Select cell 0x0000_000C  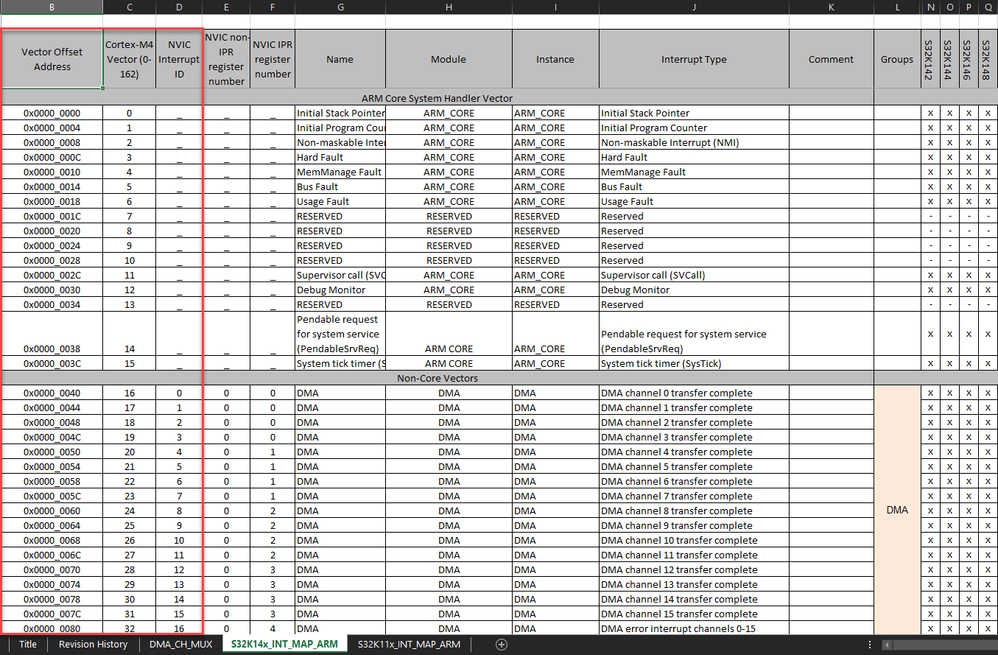point(52,157)
